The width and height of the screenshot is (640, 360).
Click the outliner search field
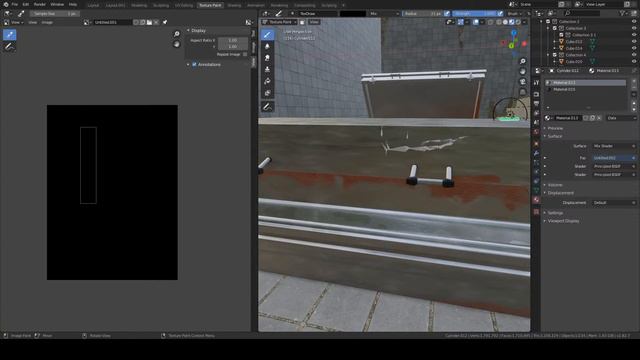pos(582,13)
